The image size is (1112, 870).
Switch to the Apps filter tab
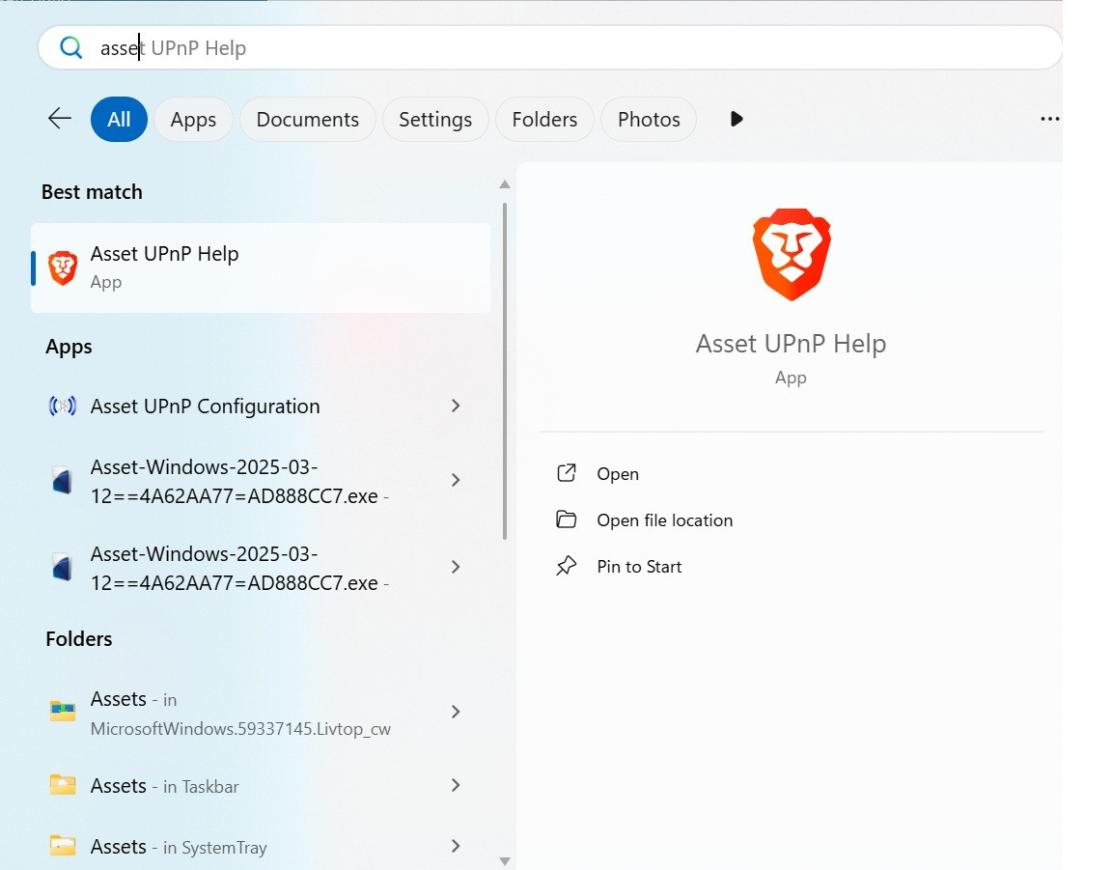tap(193, 119)
